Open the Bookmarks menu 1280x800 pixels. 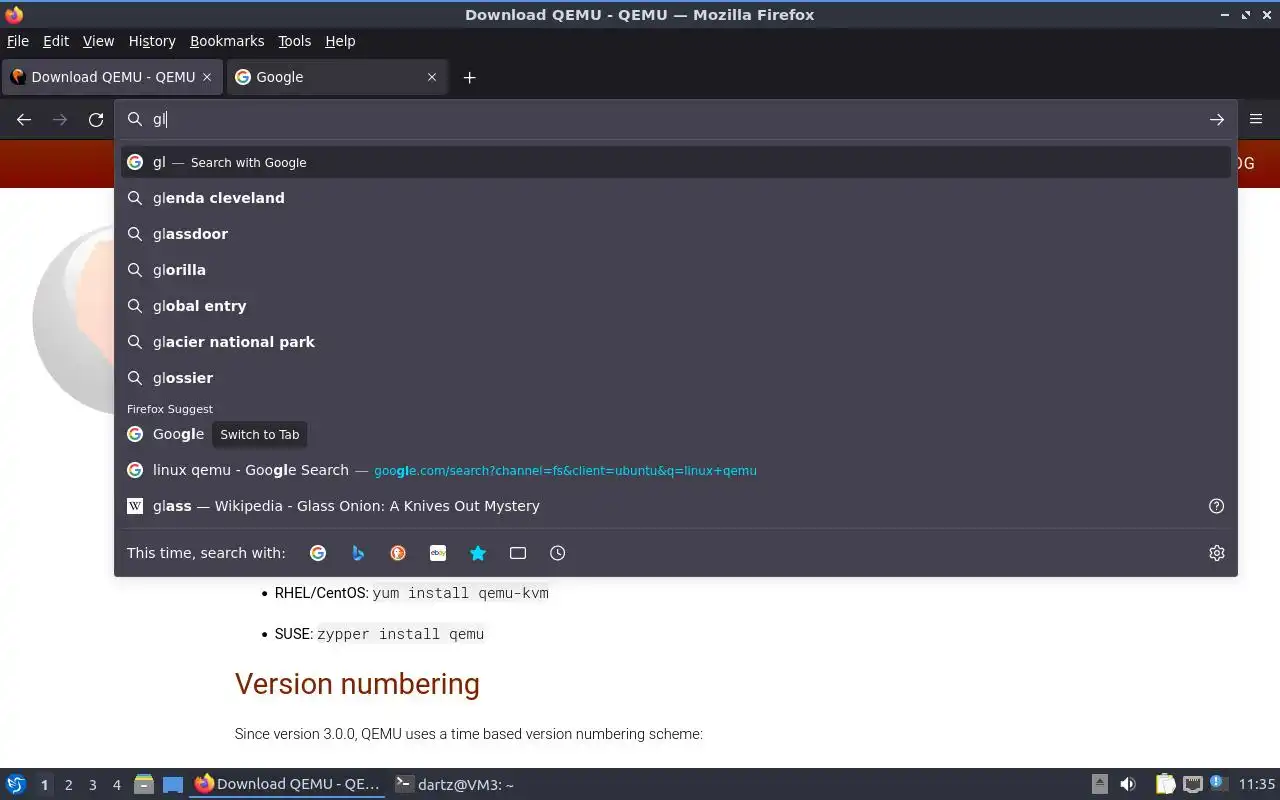click(x=227, y=41)
